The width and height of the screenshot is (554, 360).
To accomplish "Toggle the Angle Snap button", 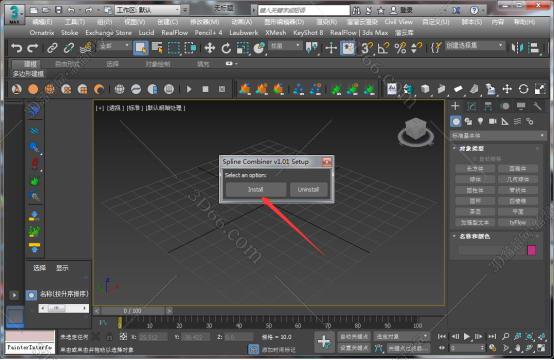I will coord(383,48).
